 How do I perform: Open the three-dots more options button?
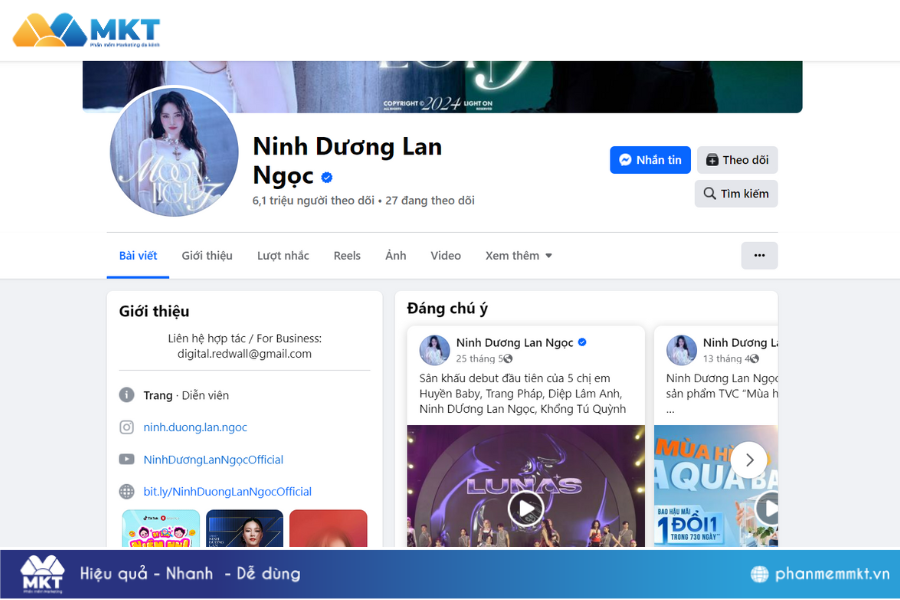(759, 256)
